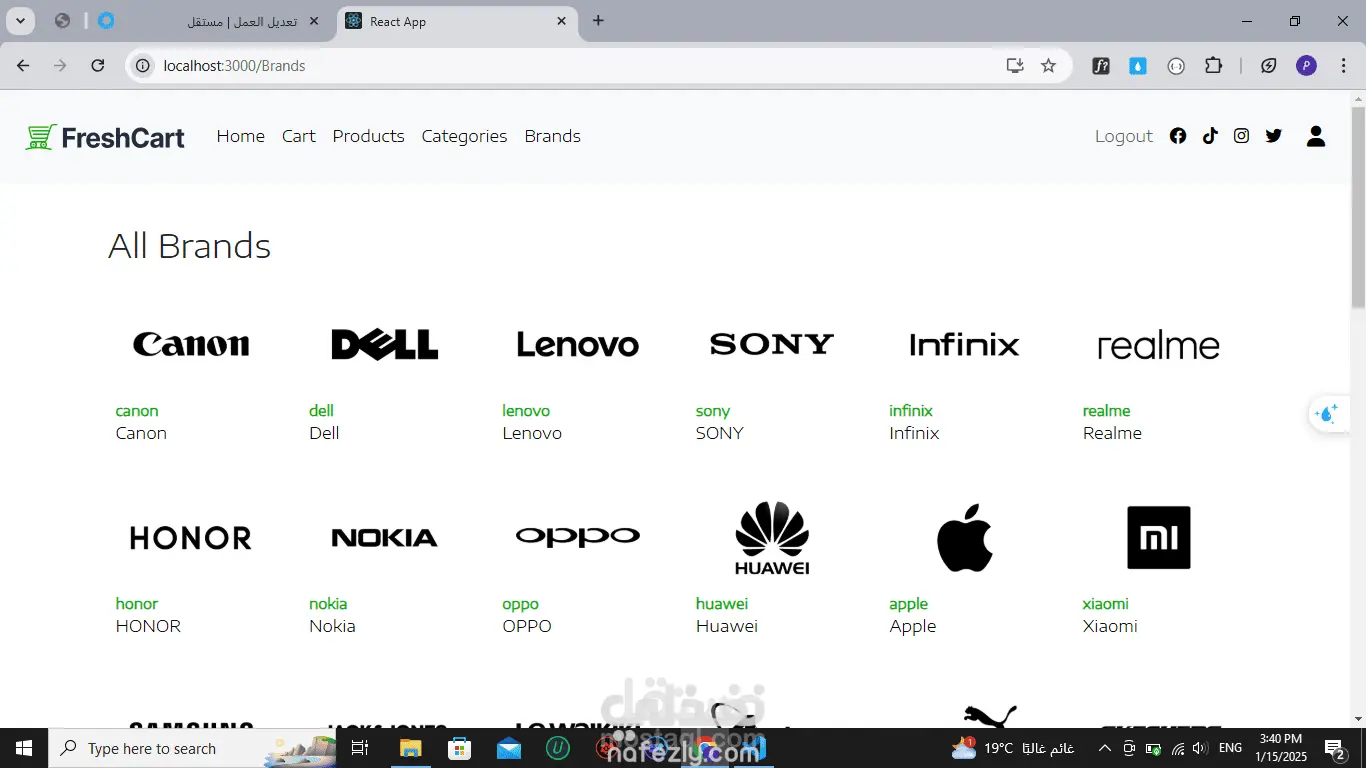The image size is (1366, 768).
Task: Open the Chrome three-dot menu
Action: click(x=1343, y=66)
